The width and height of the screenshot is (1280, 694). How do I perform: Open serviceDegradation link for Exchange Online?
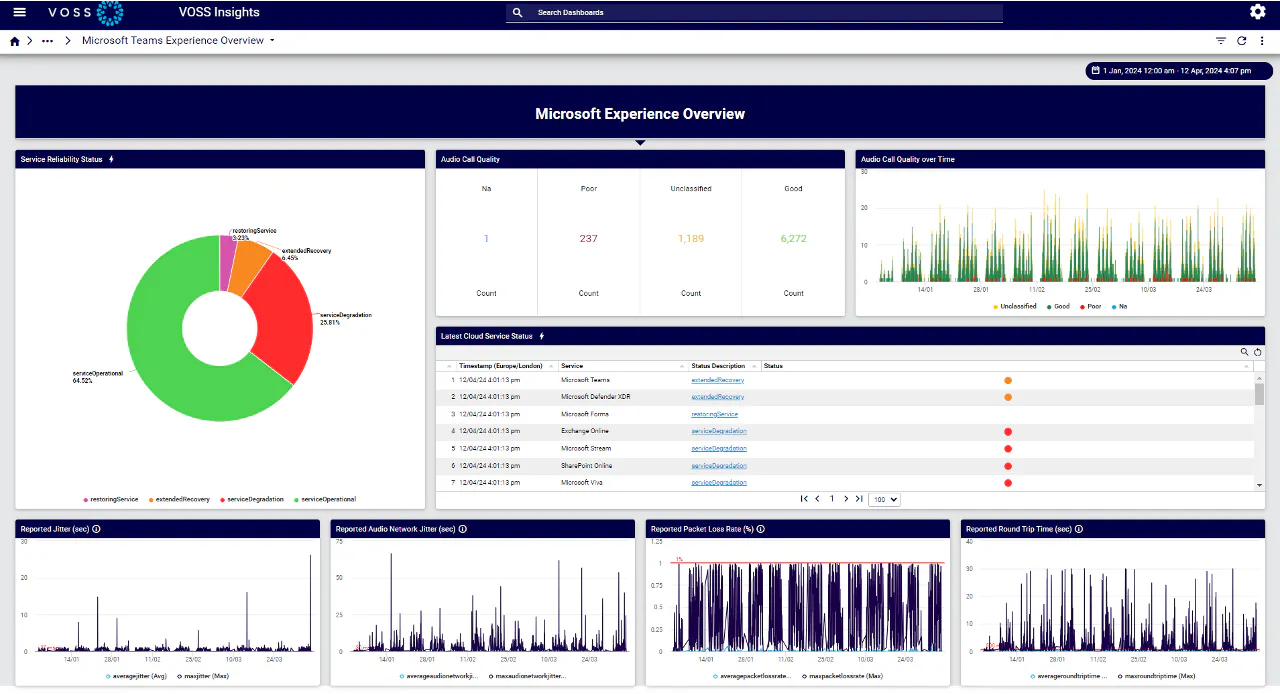[719, 431]
